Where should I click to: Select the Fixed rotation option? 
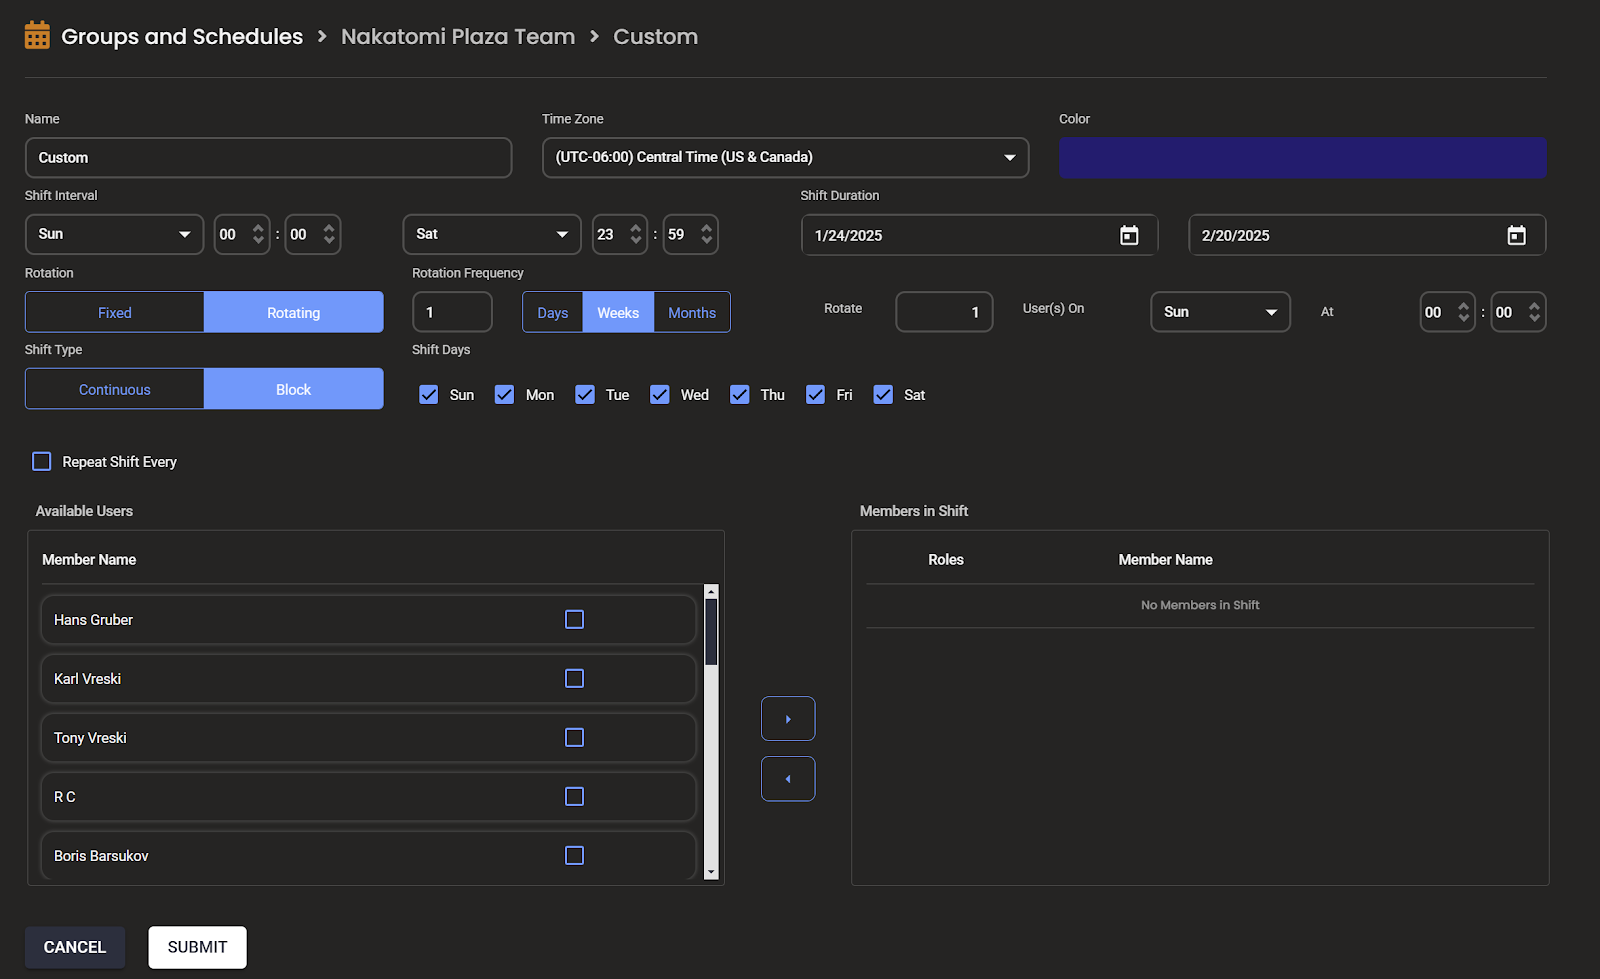coord(115,312)
